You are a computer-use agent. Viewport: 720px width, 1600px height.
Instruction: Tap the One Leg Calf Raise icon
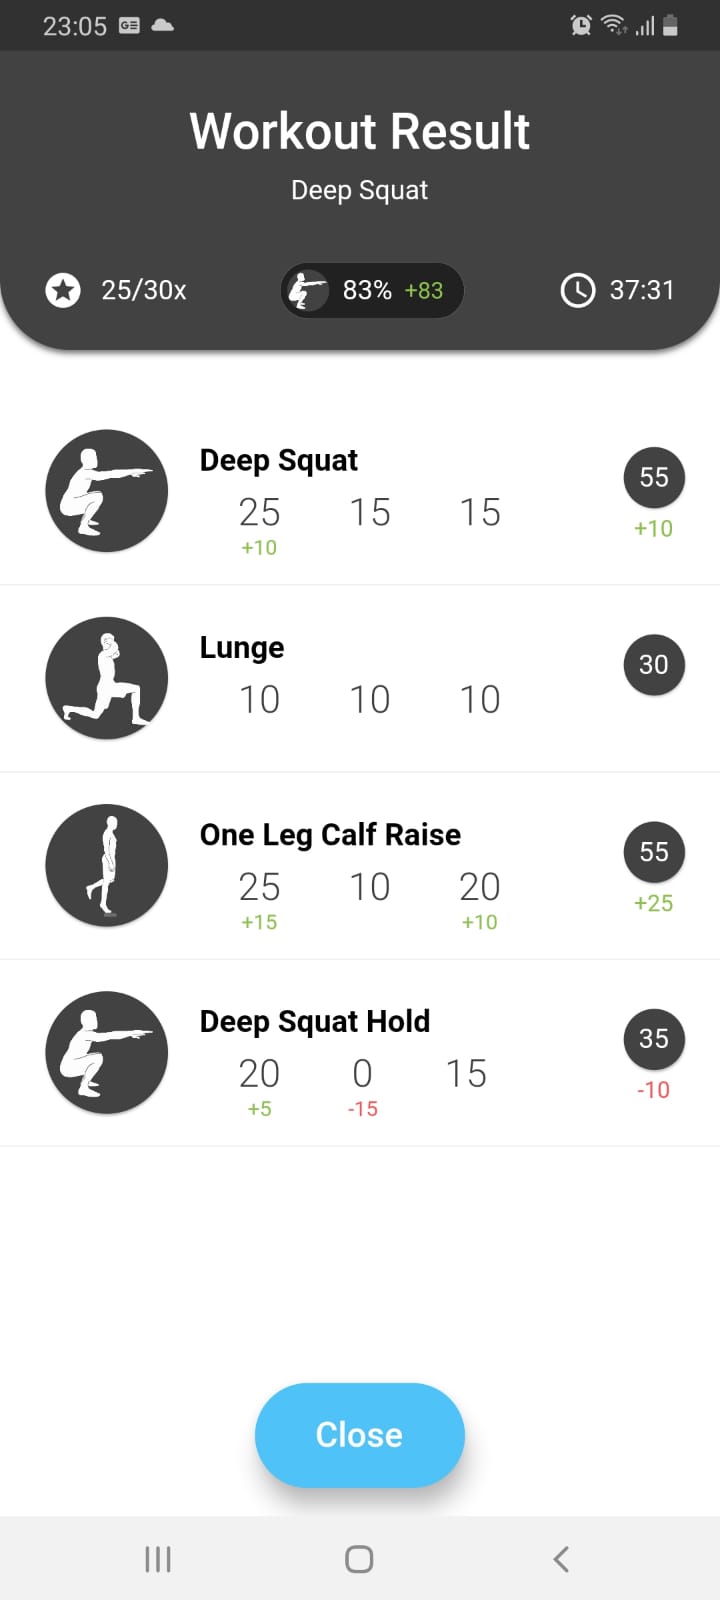tap(106, 865)
